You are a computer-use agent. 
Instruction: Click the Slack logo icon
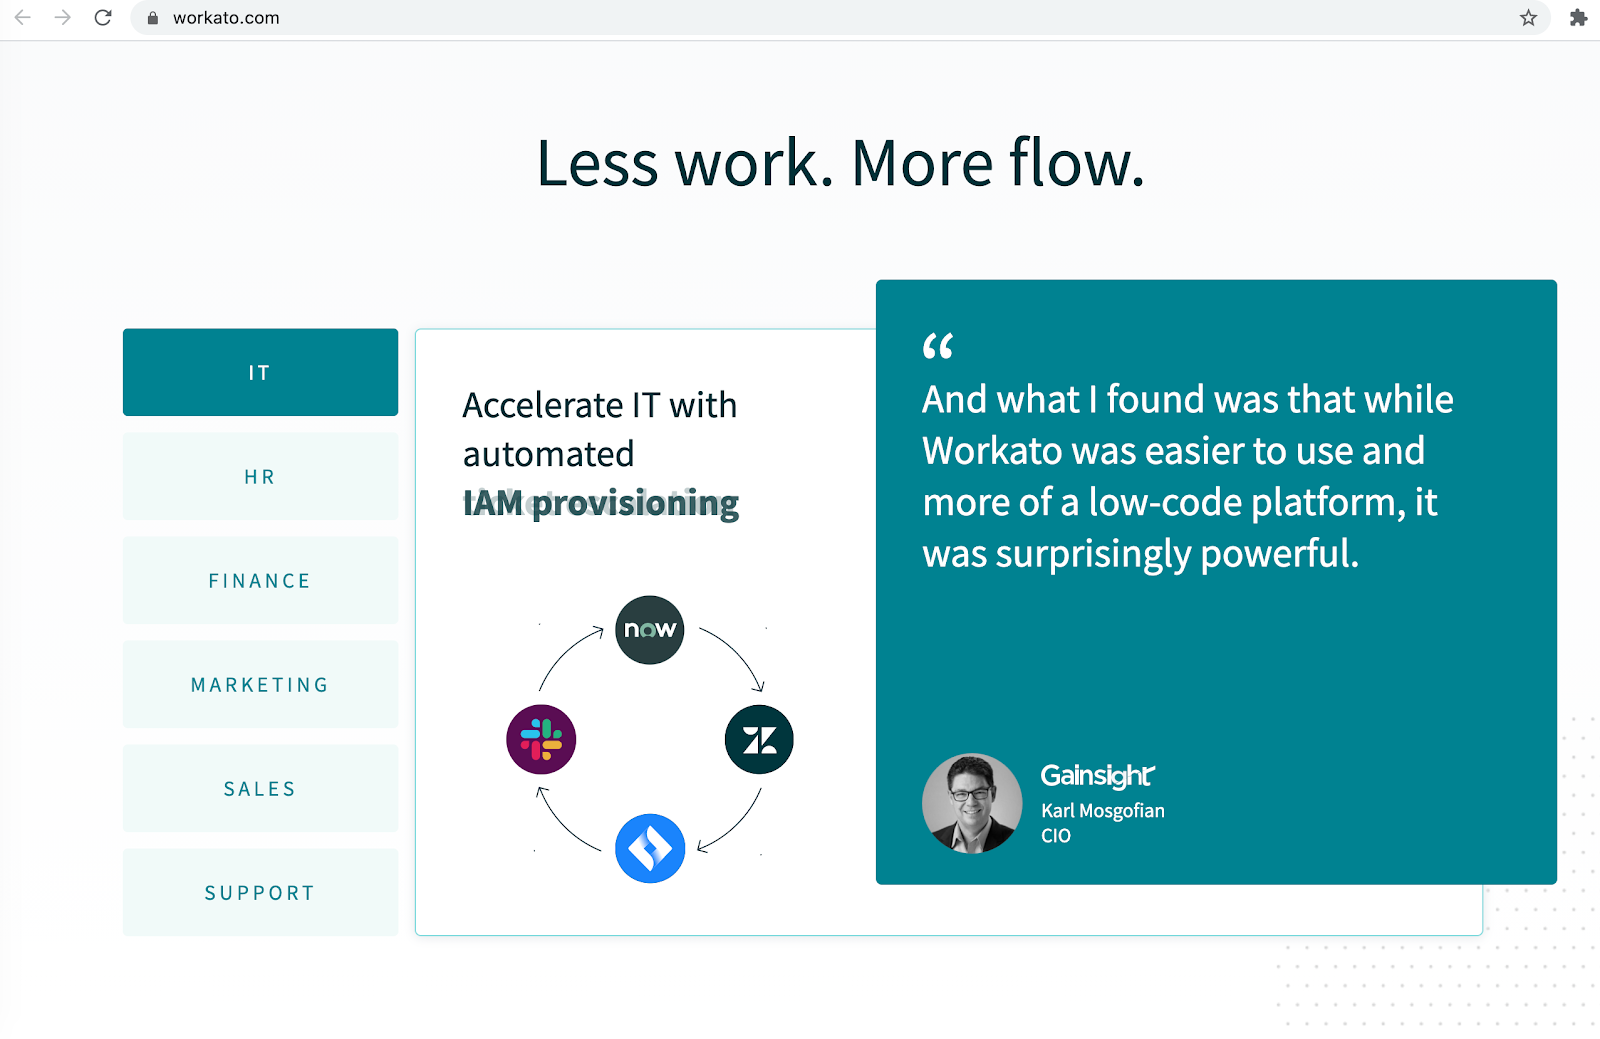tap(541, 740)
